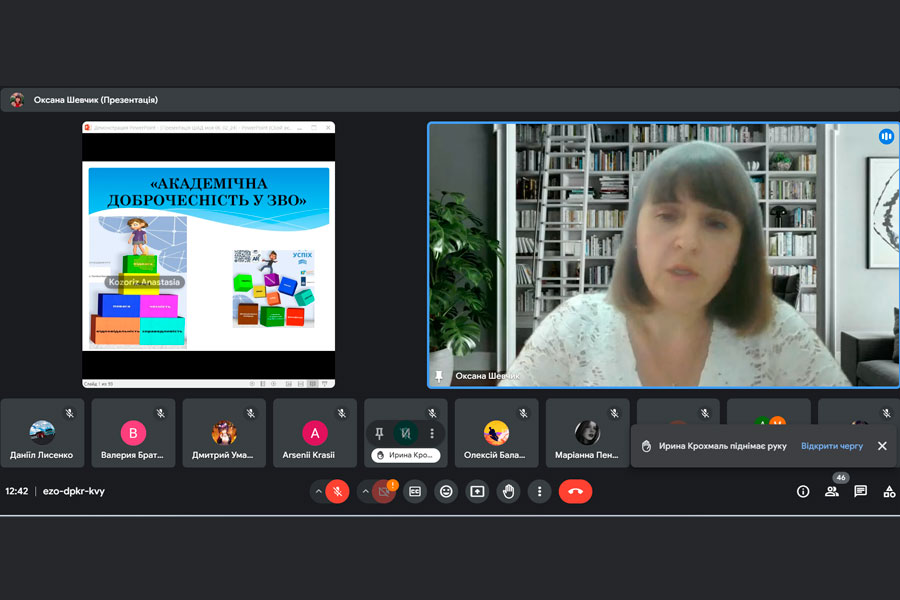Unmute the microphone button
Image resolution: width=900 pixels, height=600 pixels.
338,491
